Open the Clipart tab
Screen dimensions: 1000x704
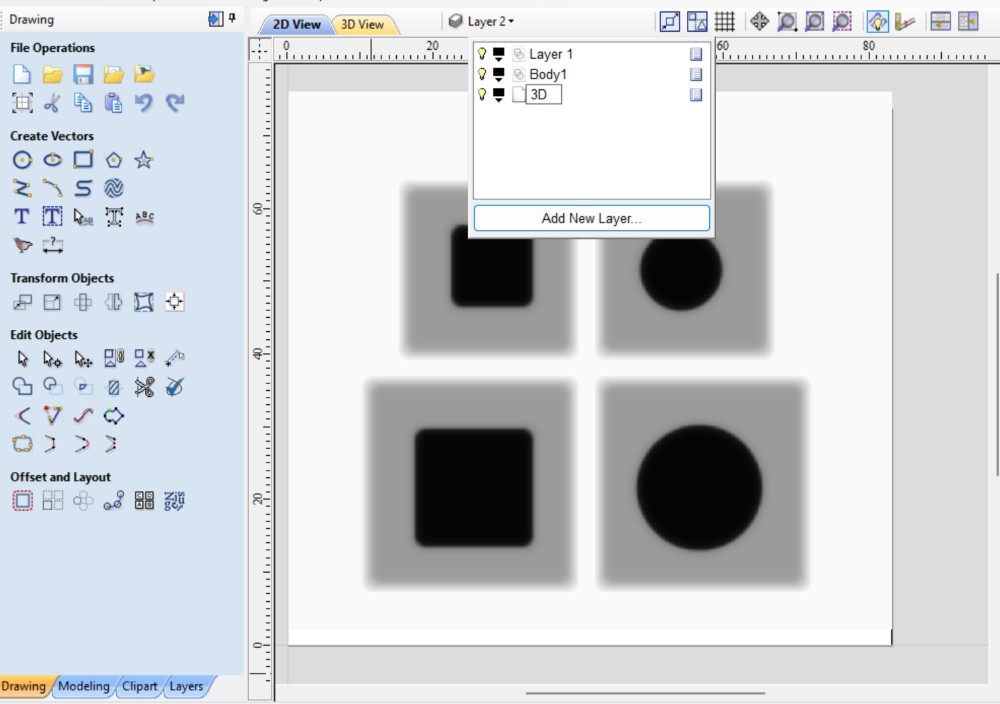[140, 686]
